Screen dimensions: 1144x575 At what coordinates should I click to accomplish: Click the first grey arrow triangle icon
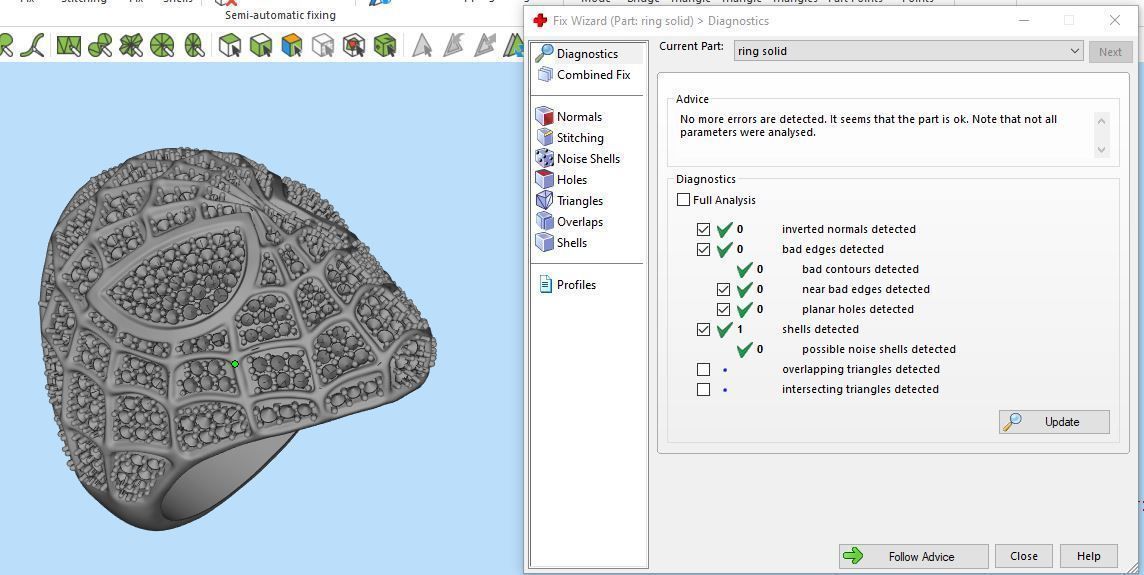(422, 45)
